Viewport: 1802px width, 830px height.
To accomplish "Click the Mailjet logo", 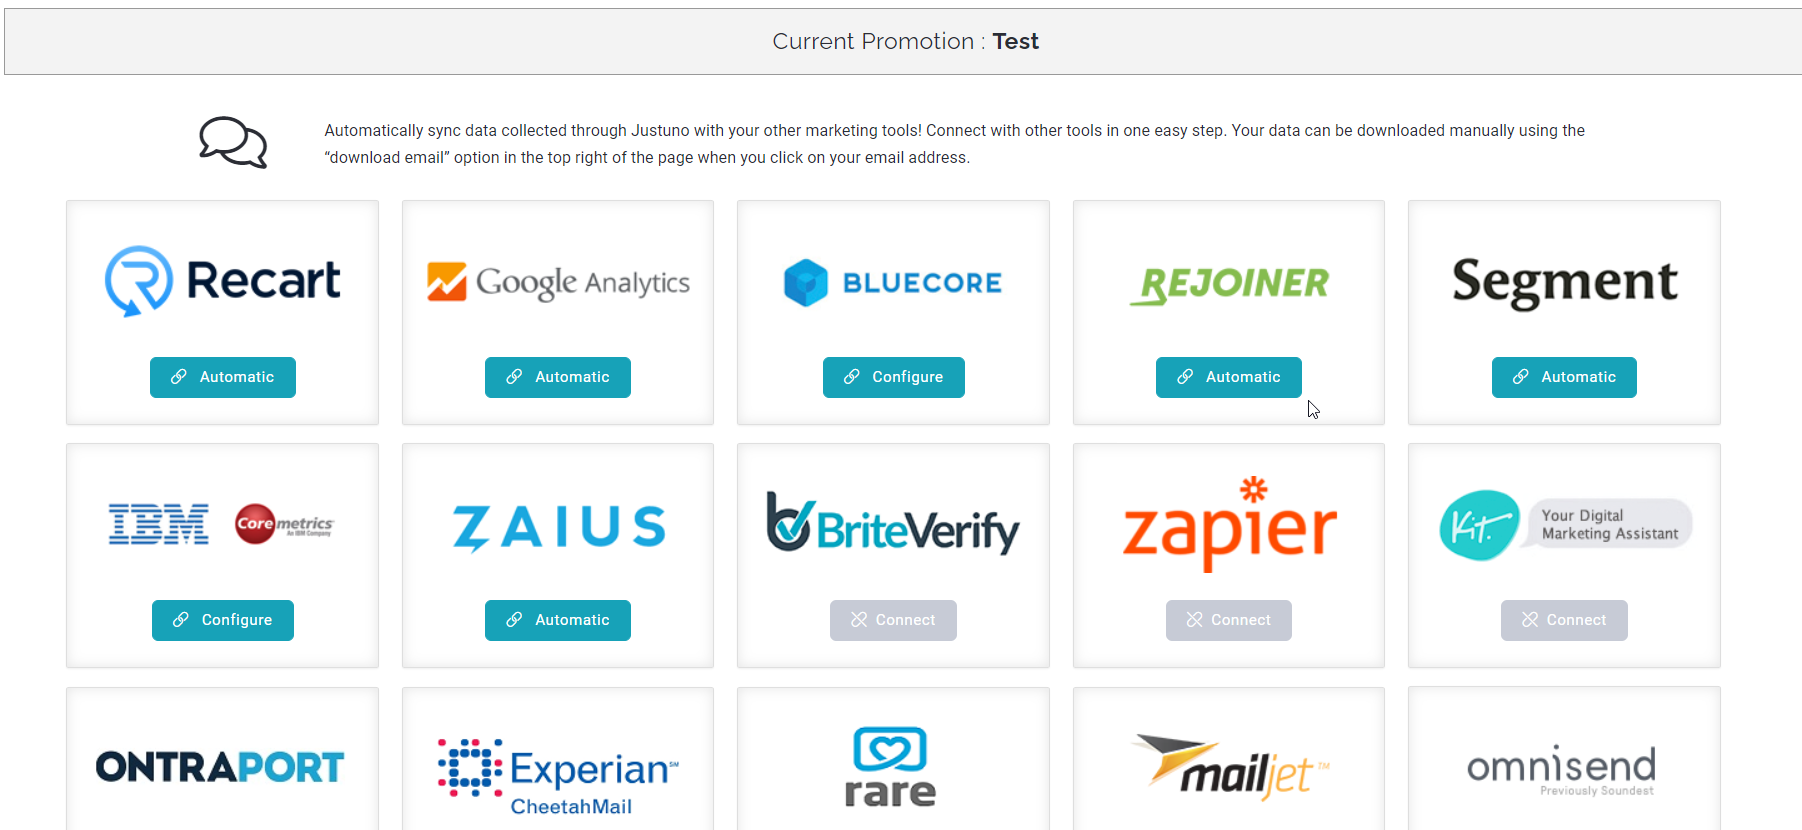I will coord(1229,767).
